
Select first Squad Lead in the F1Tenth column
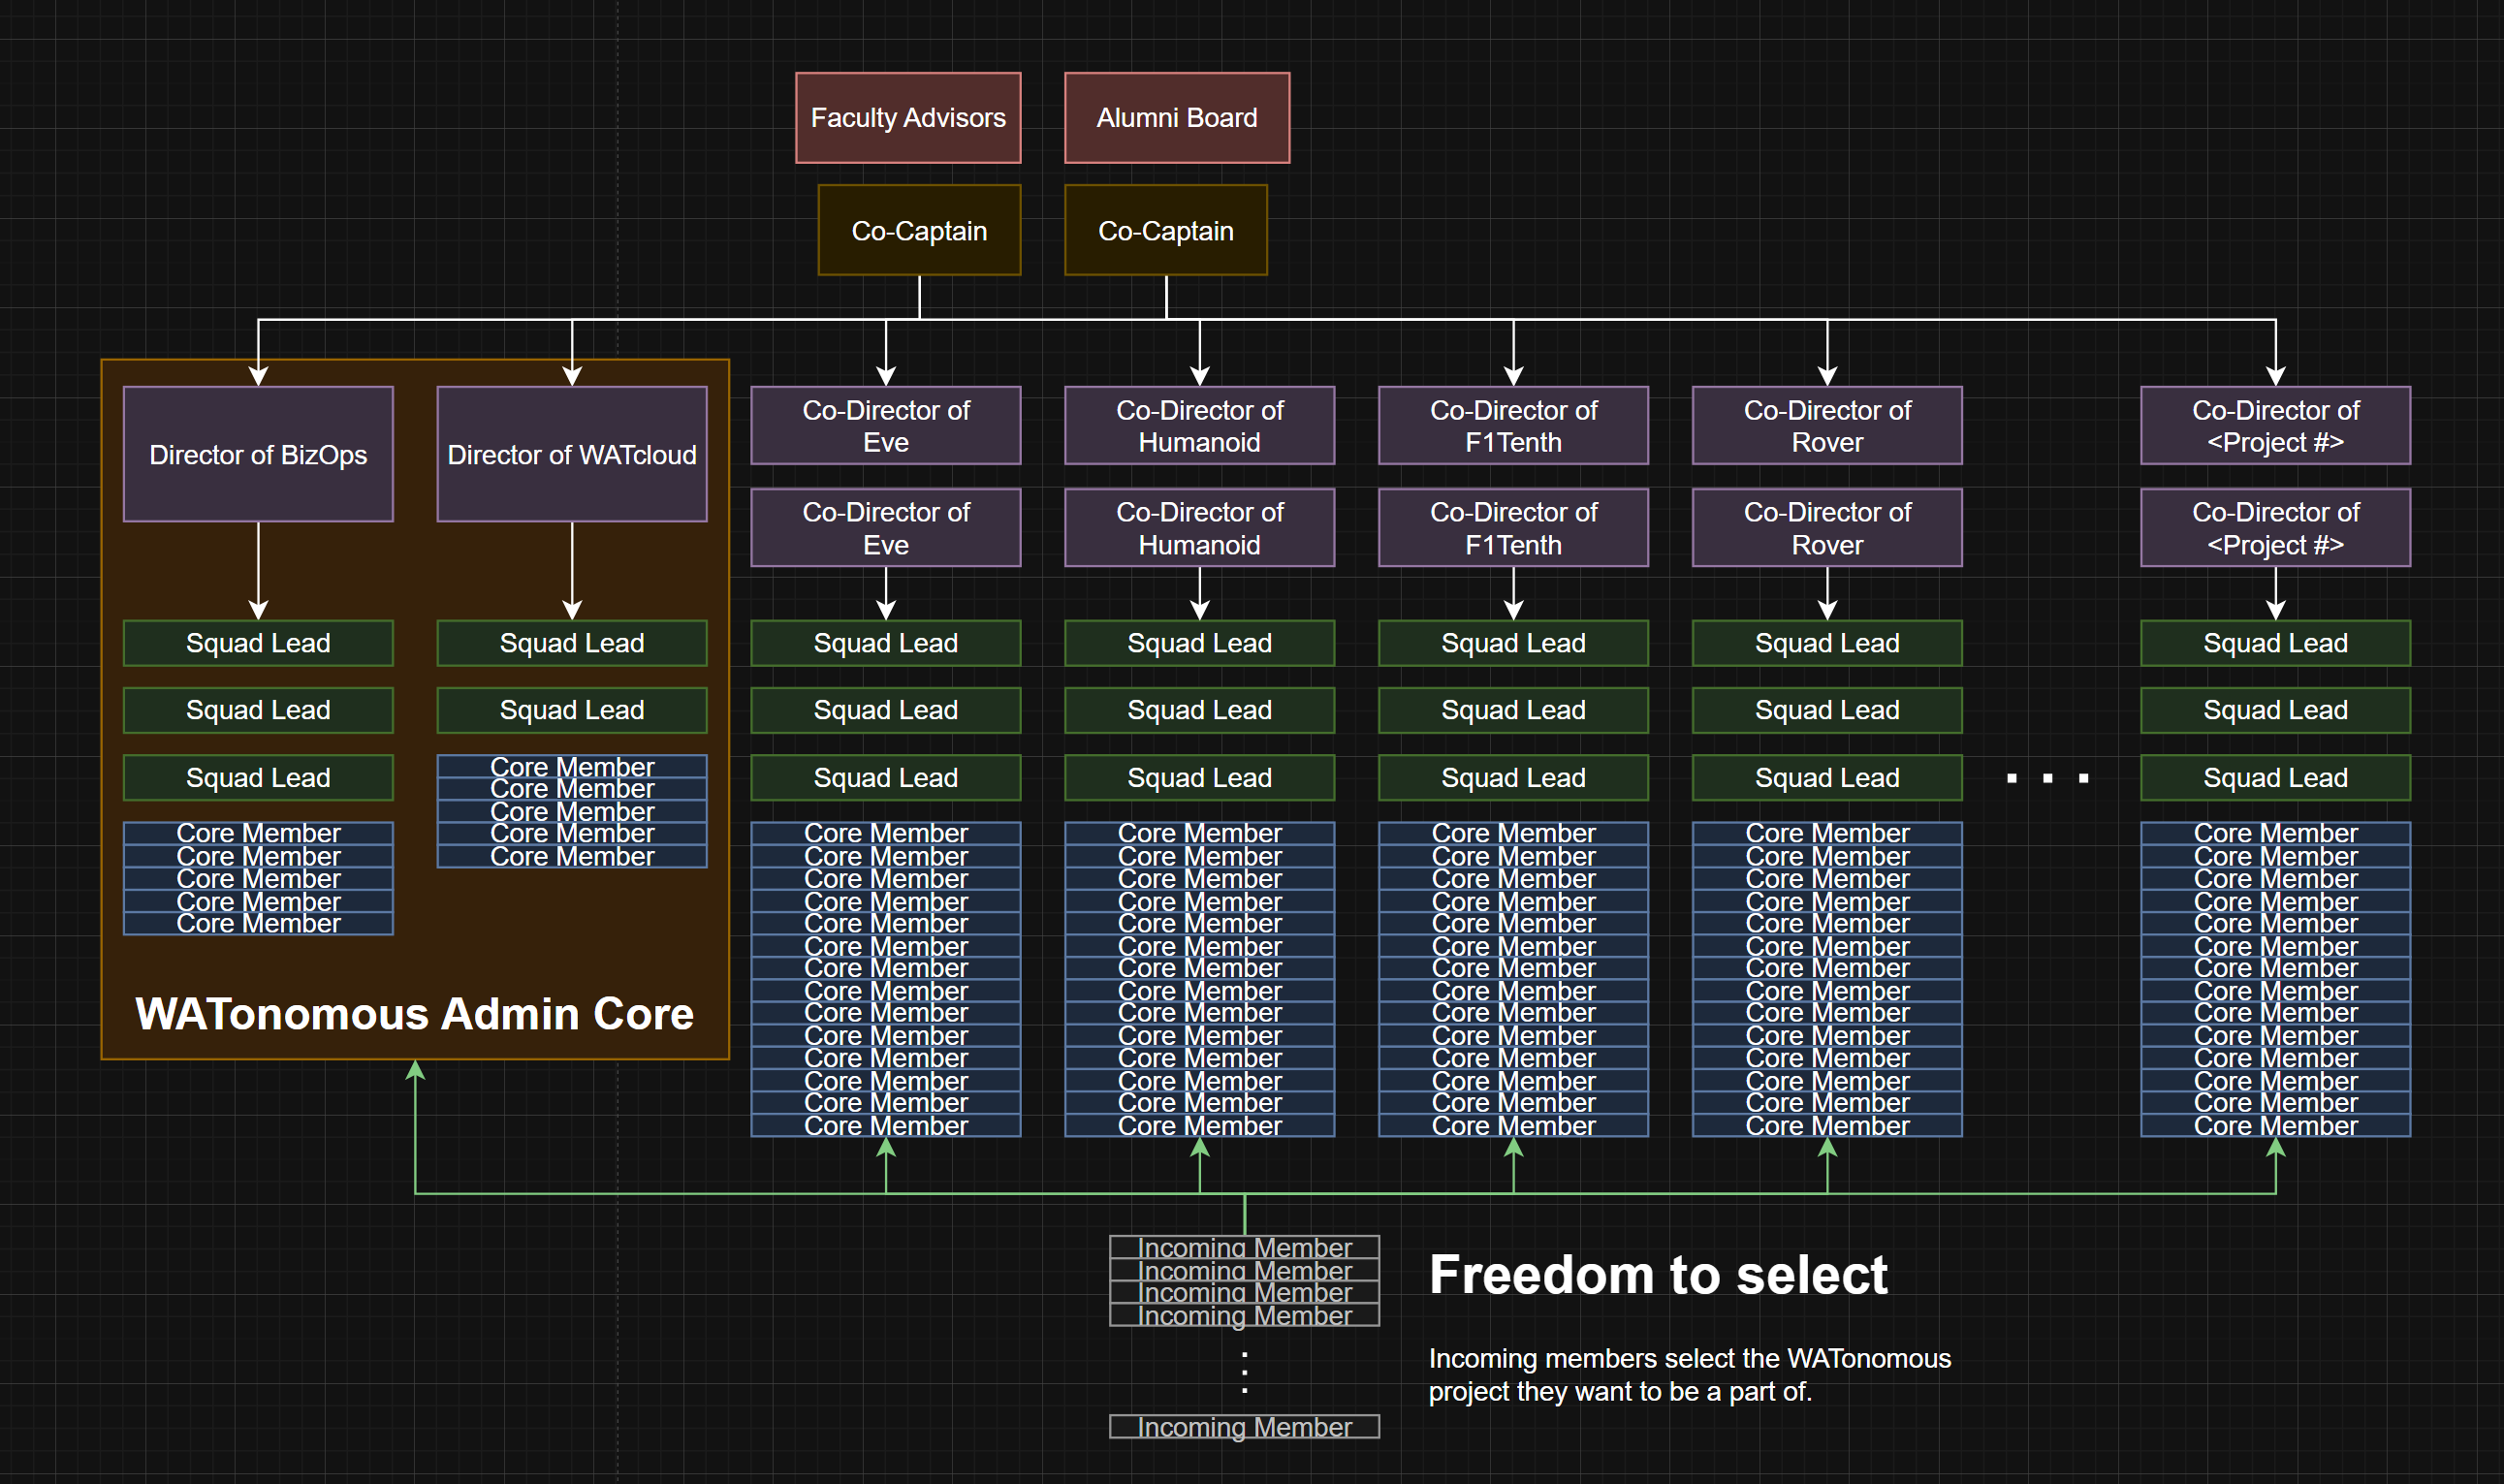click(1514, 643)
